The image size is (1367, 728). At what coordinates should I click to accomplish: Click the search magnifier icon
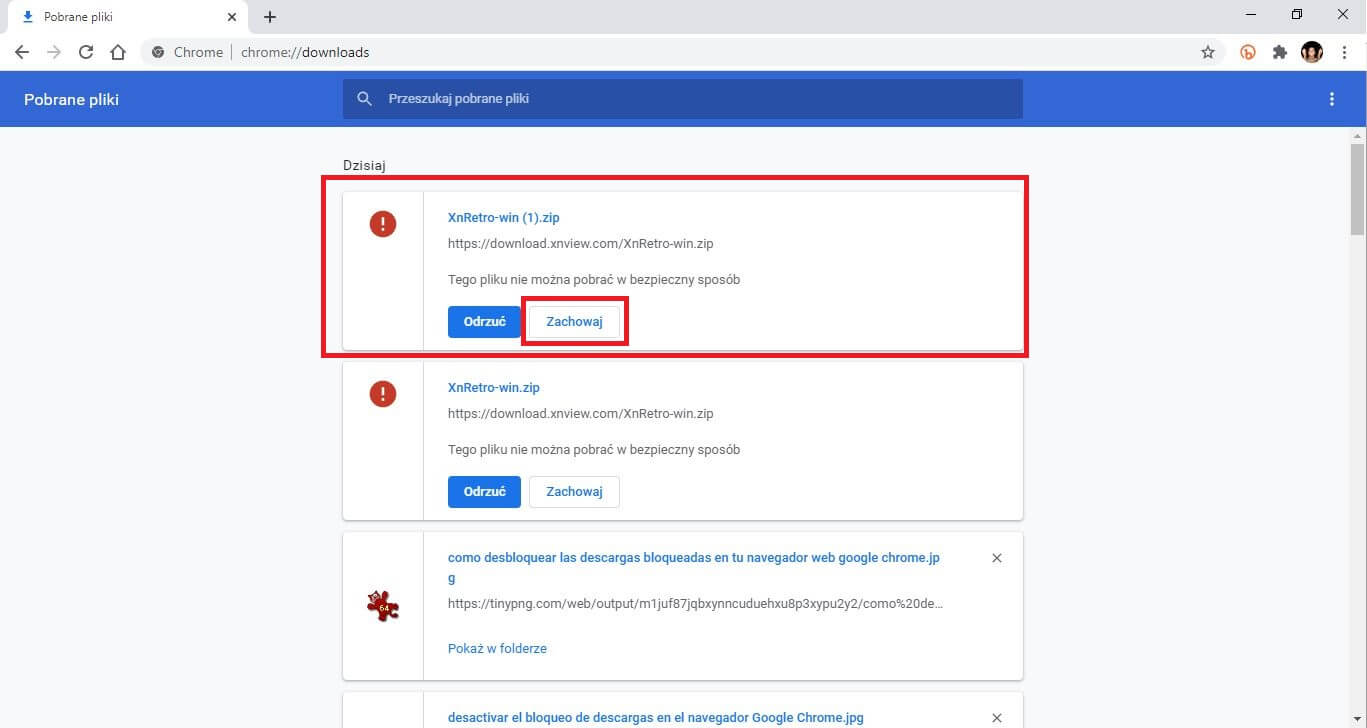point(365,99)
